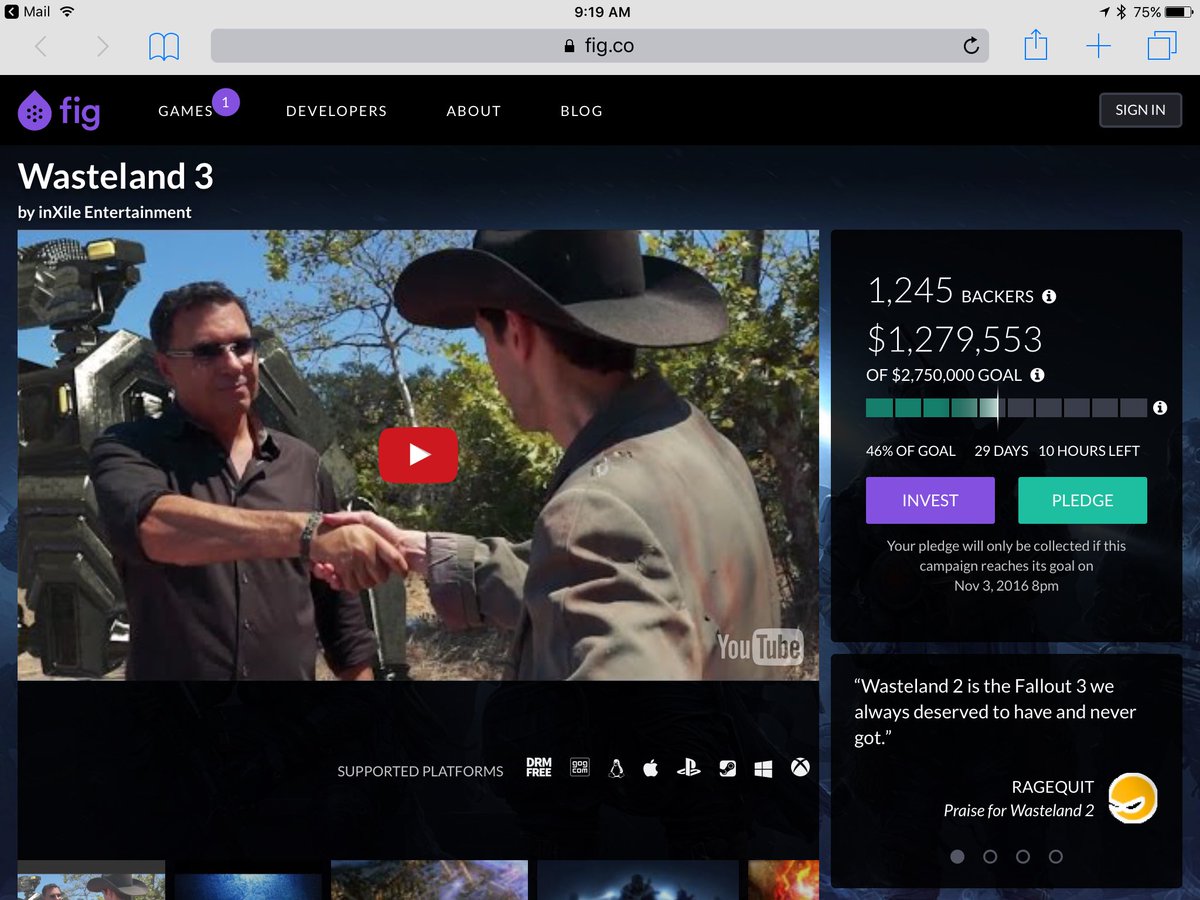Click the PlayStation platform icon
The width and height of the screenshot is (1200, 900).
coord(688,768)
